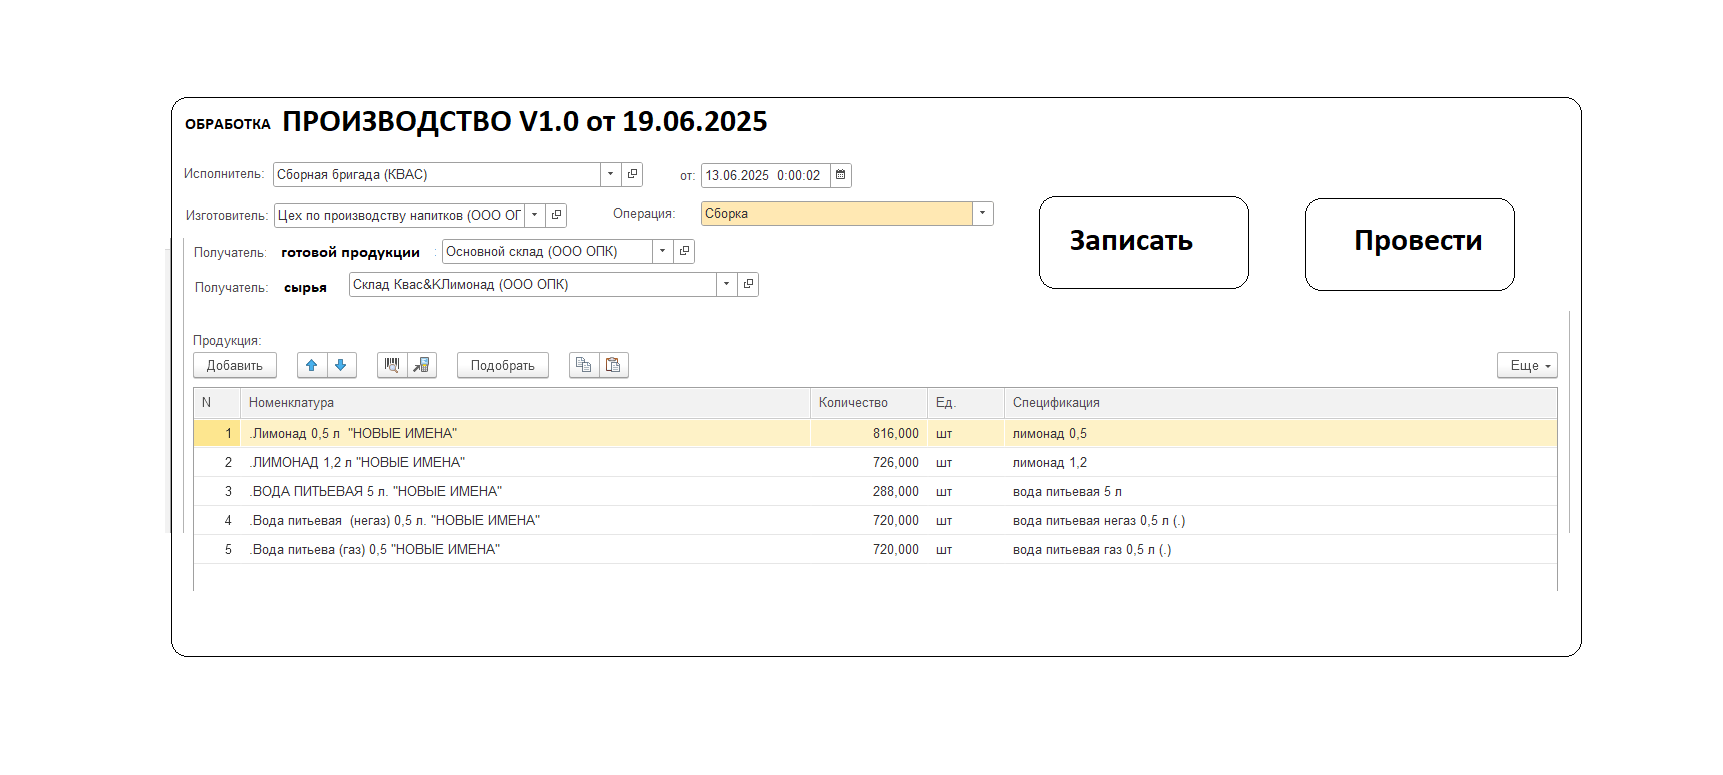Move selected row up with blue arrow
Viewport: 1723px width, 775px height.
point(312,366)
